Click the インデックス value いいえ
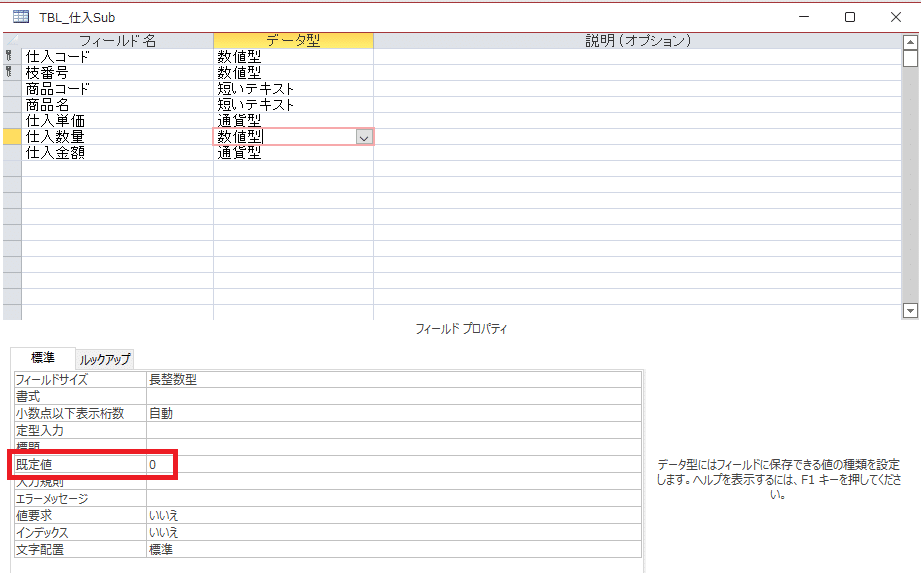The height and width of the screenshot is (573, 921). click(x=394, y=532)
